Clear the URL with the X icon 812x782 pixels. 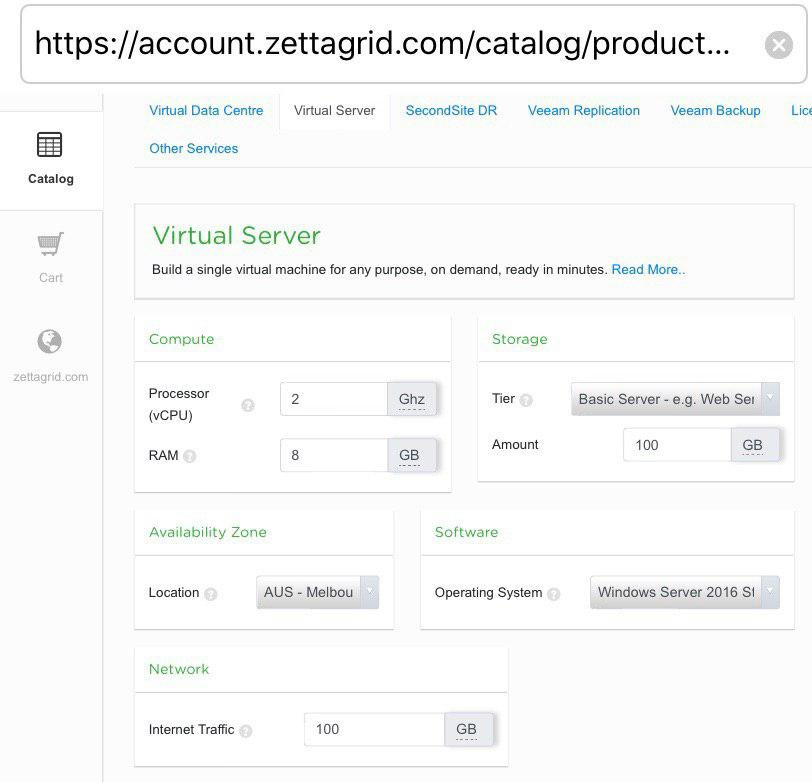[778, 45]
